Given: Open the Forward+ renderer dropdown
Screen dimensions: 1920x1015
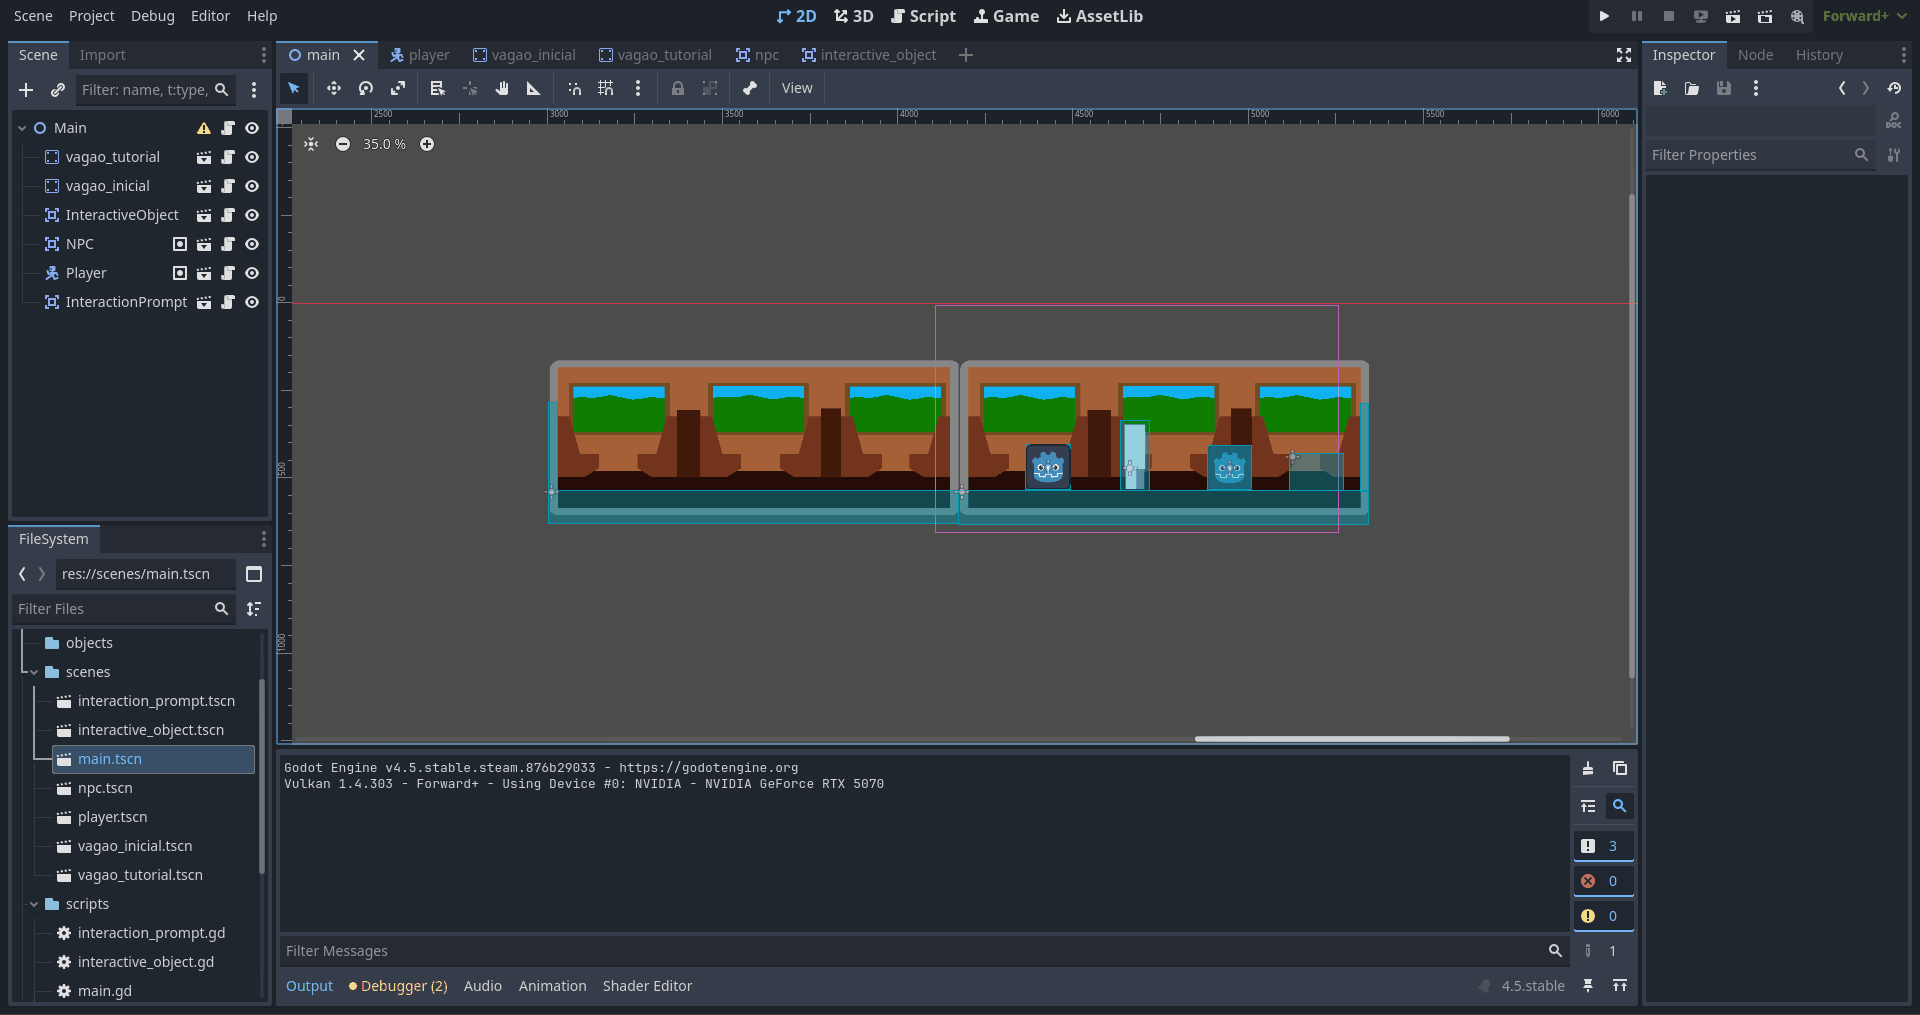Looking at the screenshot, I should coord(1864,16).
